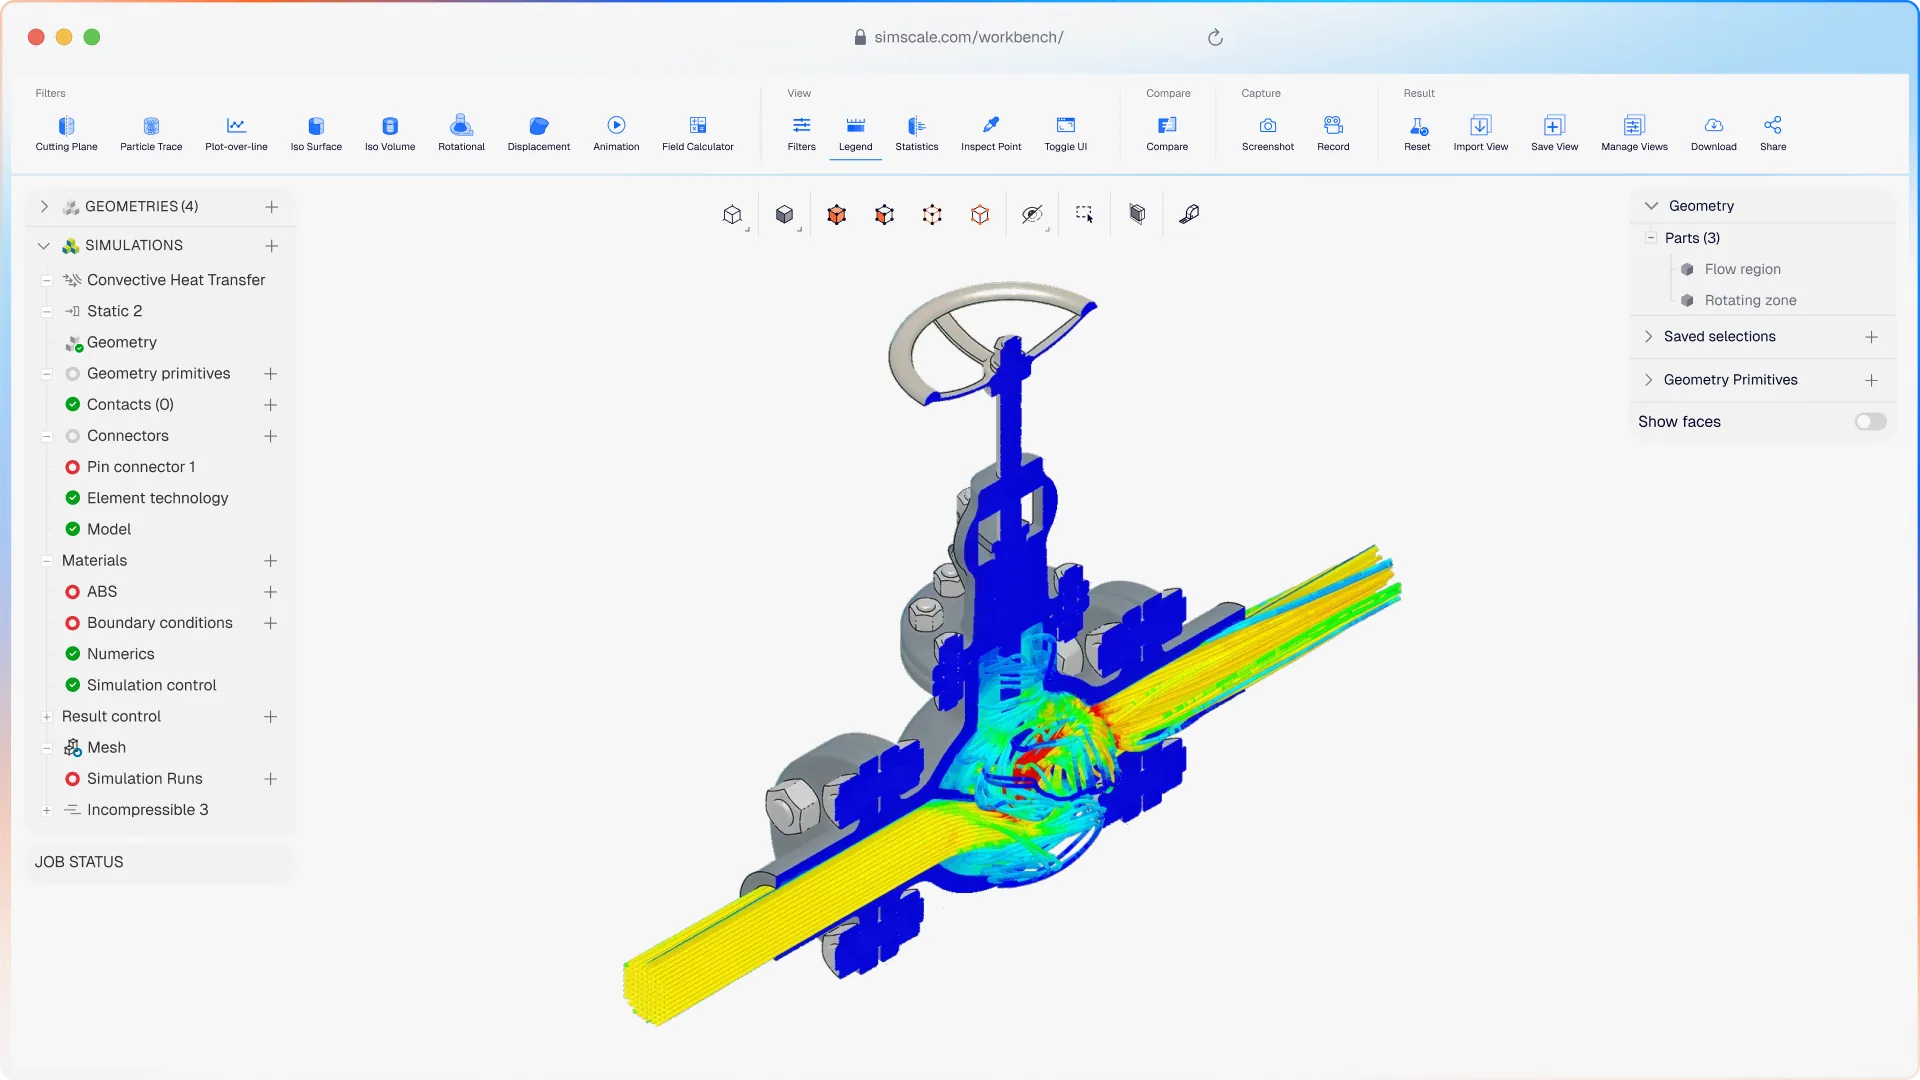Open the ABS material

pyautogui.click(x=101, y=592)
